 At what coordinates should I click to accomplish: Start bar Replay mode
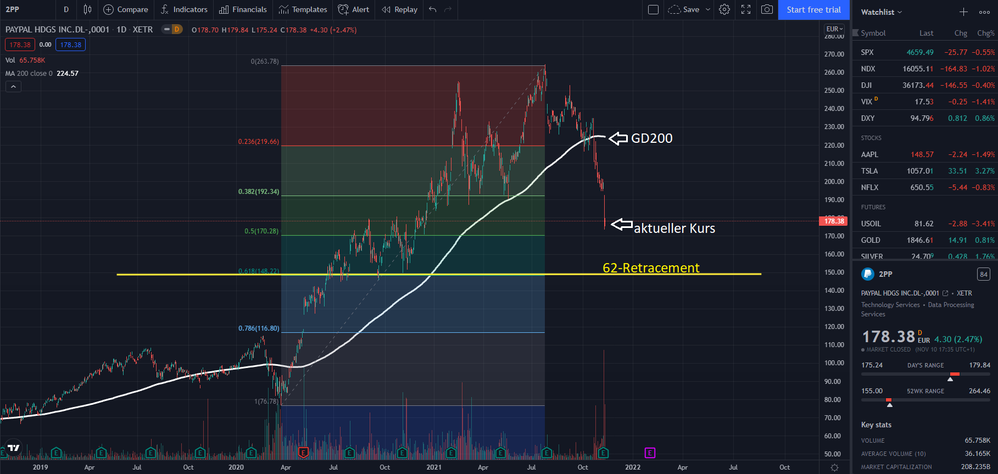click(399, 10)
